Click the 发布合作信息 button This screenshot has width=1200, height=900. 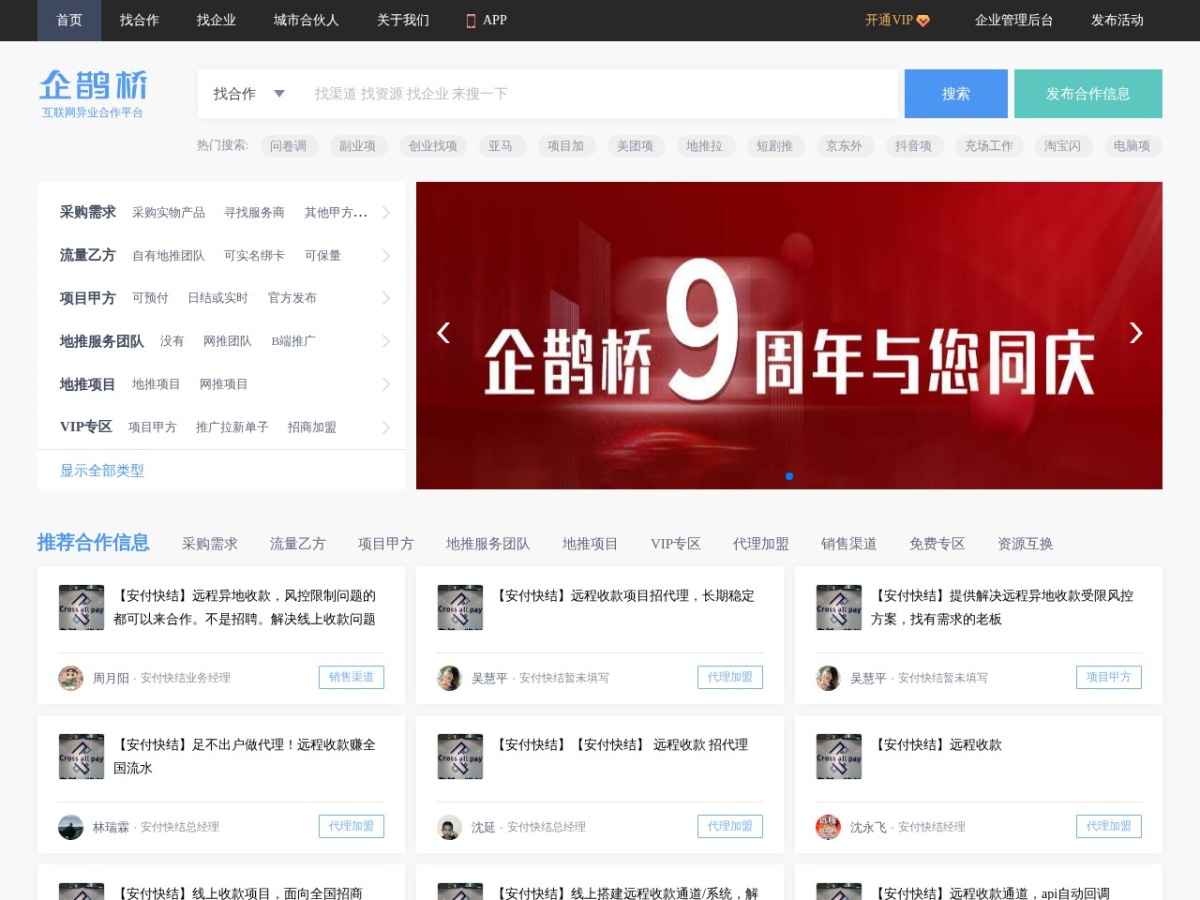click(x=1088, y=94)
